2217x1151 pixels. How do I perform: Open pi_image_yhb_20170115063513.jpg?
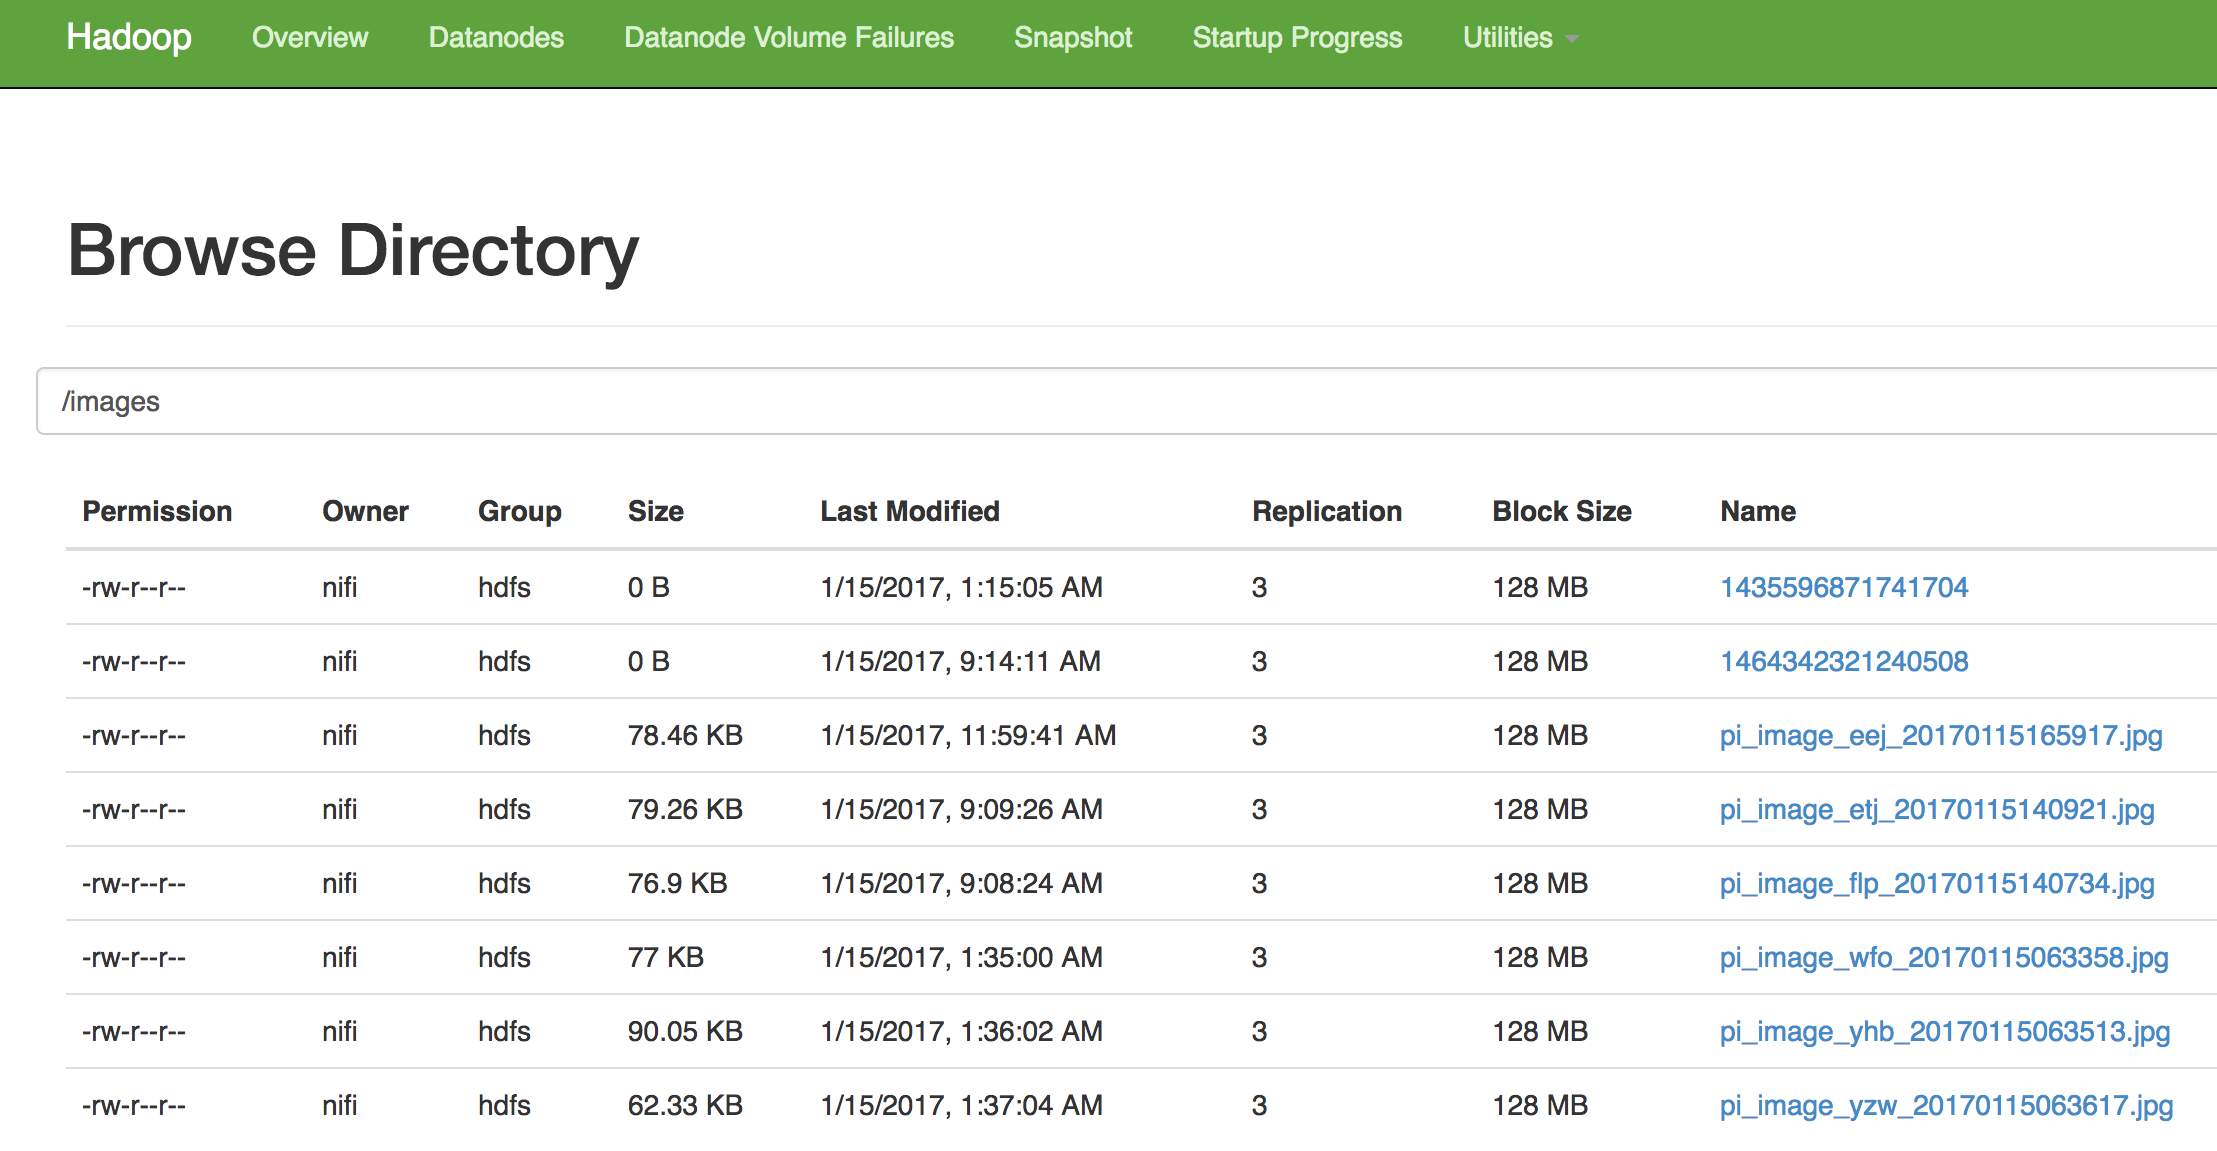tap(1944, 1031)
